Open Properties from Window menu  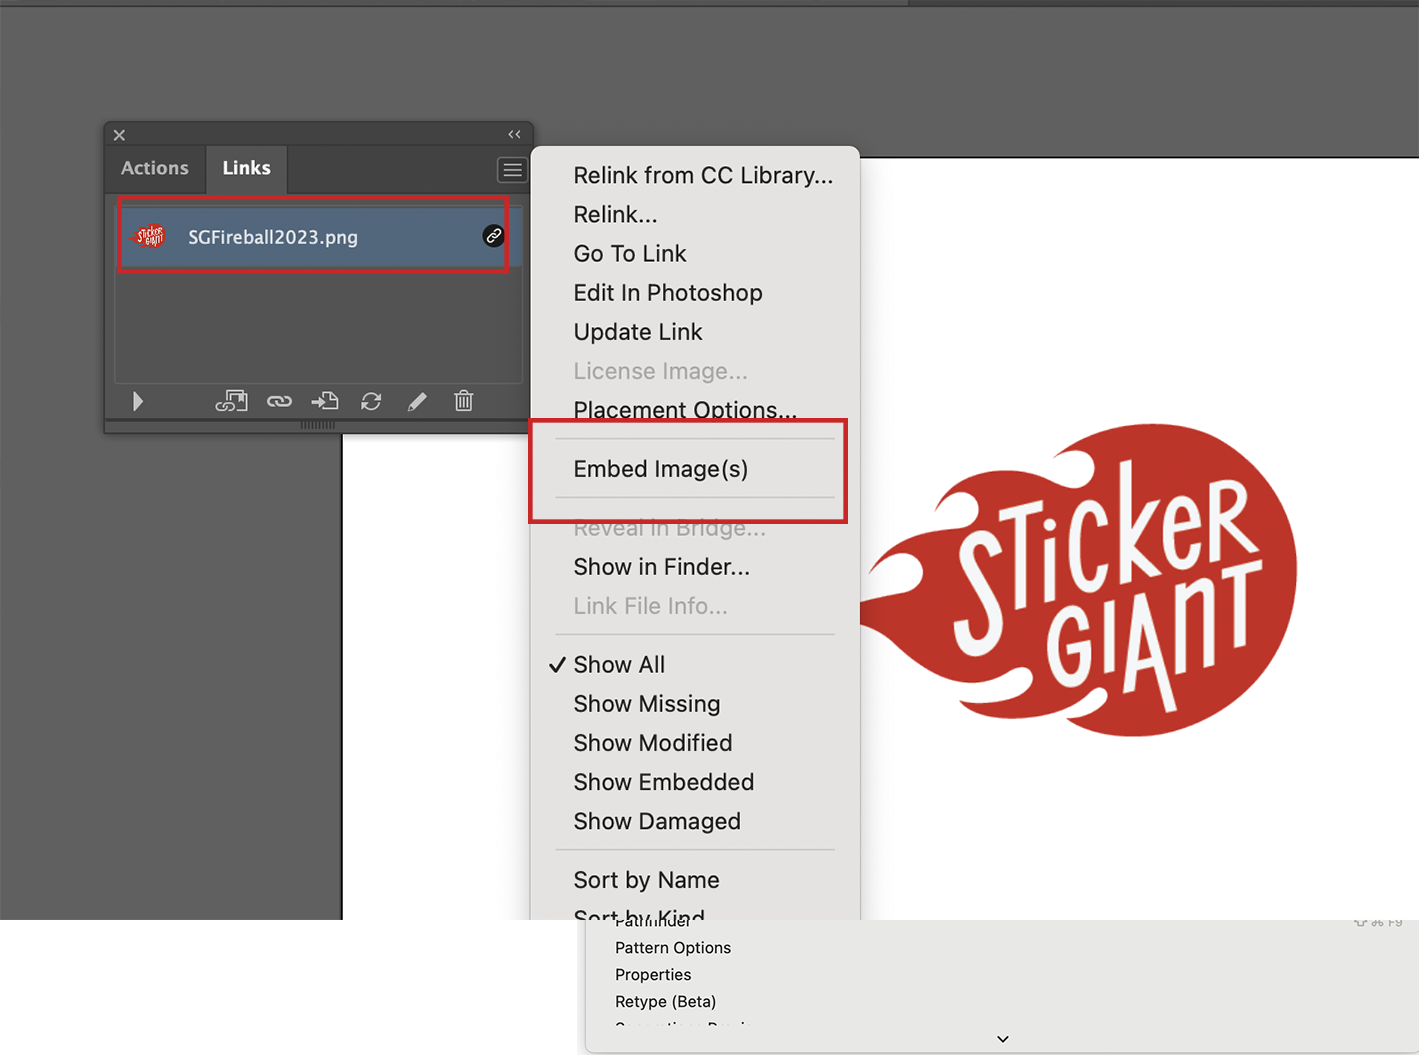click(x=653, y=974)
